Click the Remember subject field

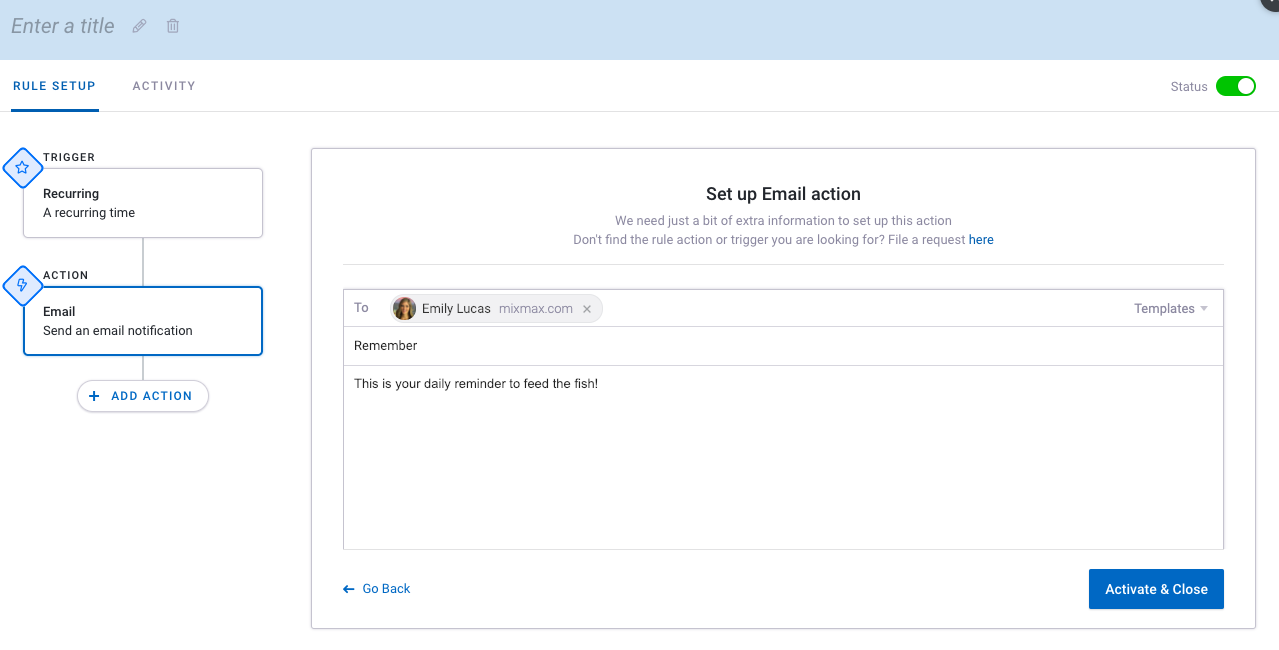tap(783, 346)
